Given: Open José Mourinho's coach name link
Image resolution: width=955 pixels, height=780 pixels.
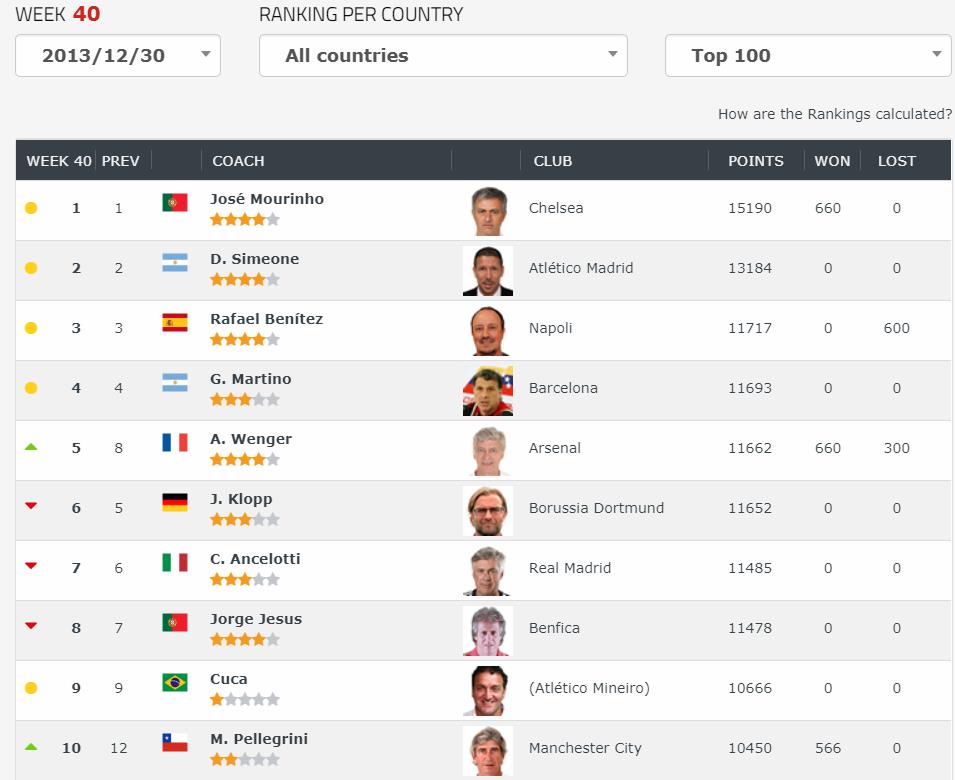Looking at the screenshot, I should tap(267, 199).
